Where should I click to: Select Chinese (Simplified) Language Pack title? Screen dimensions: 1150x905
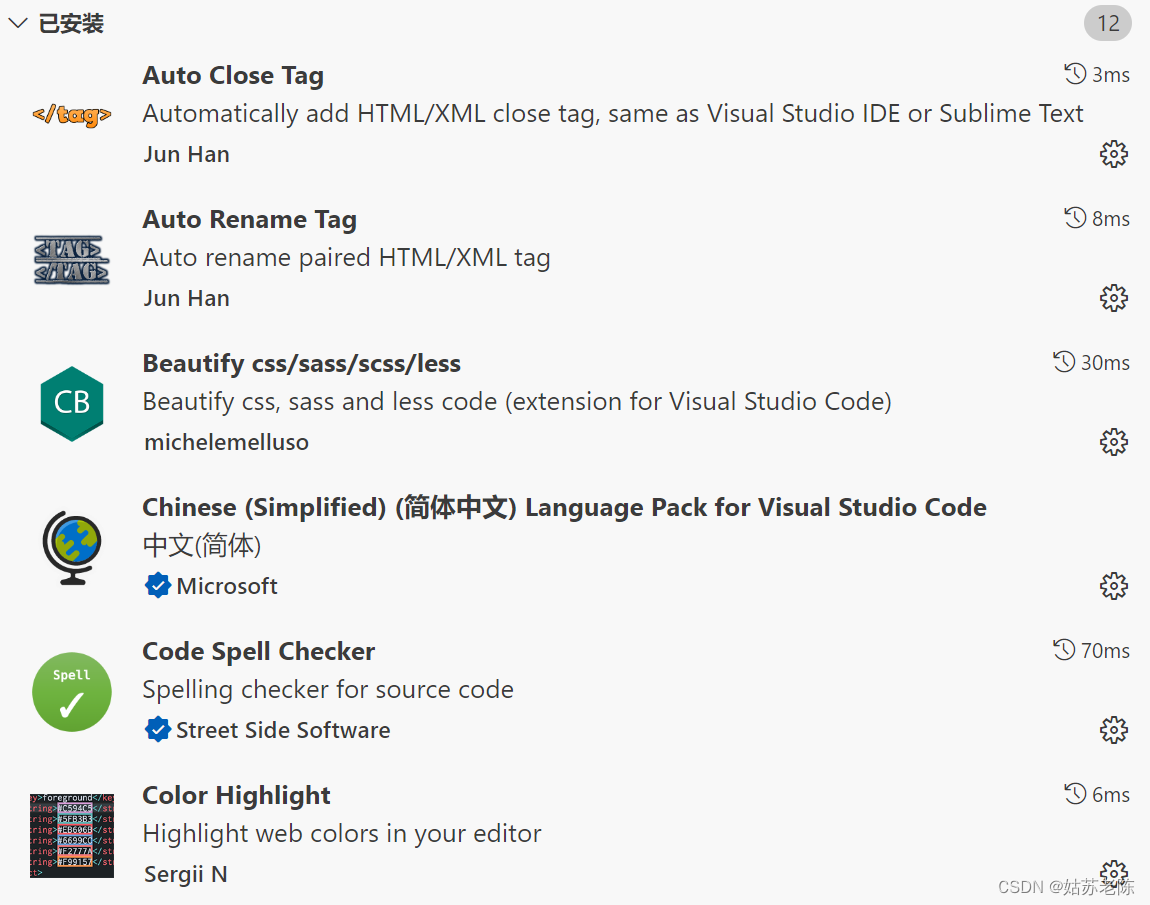(565, 508)
